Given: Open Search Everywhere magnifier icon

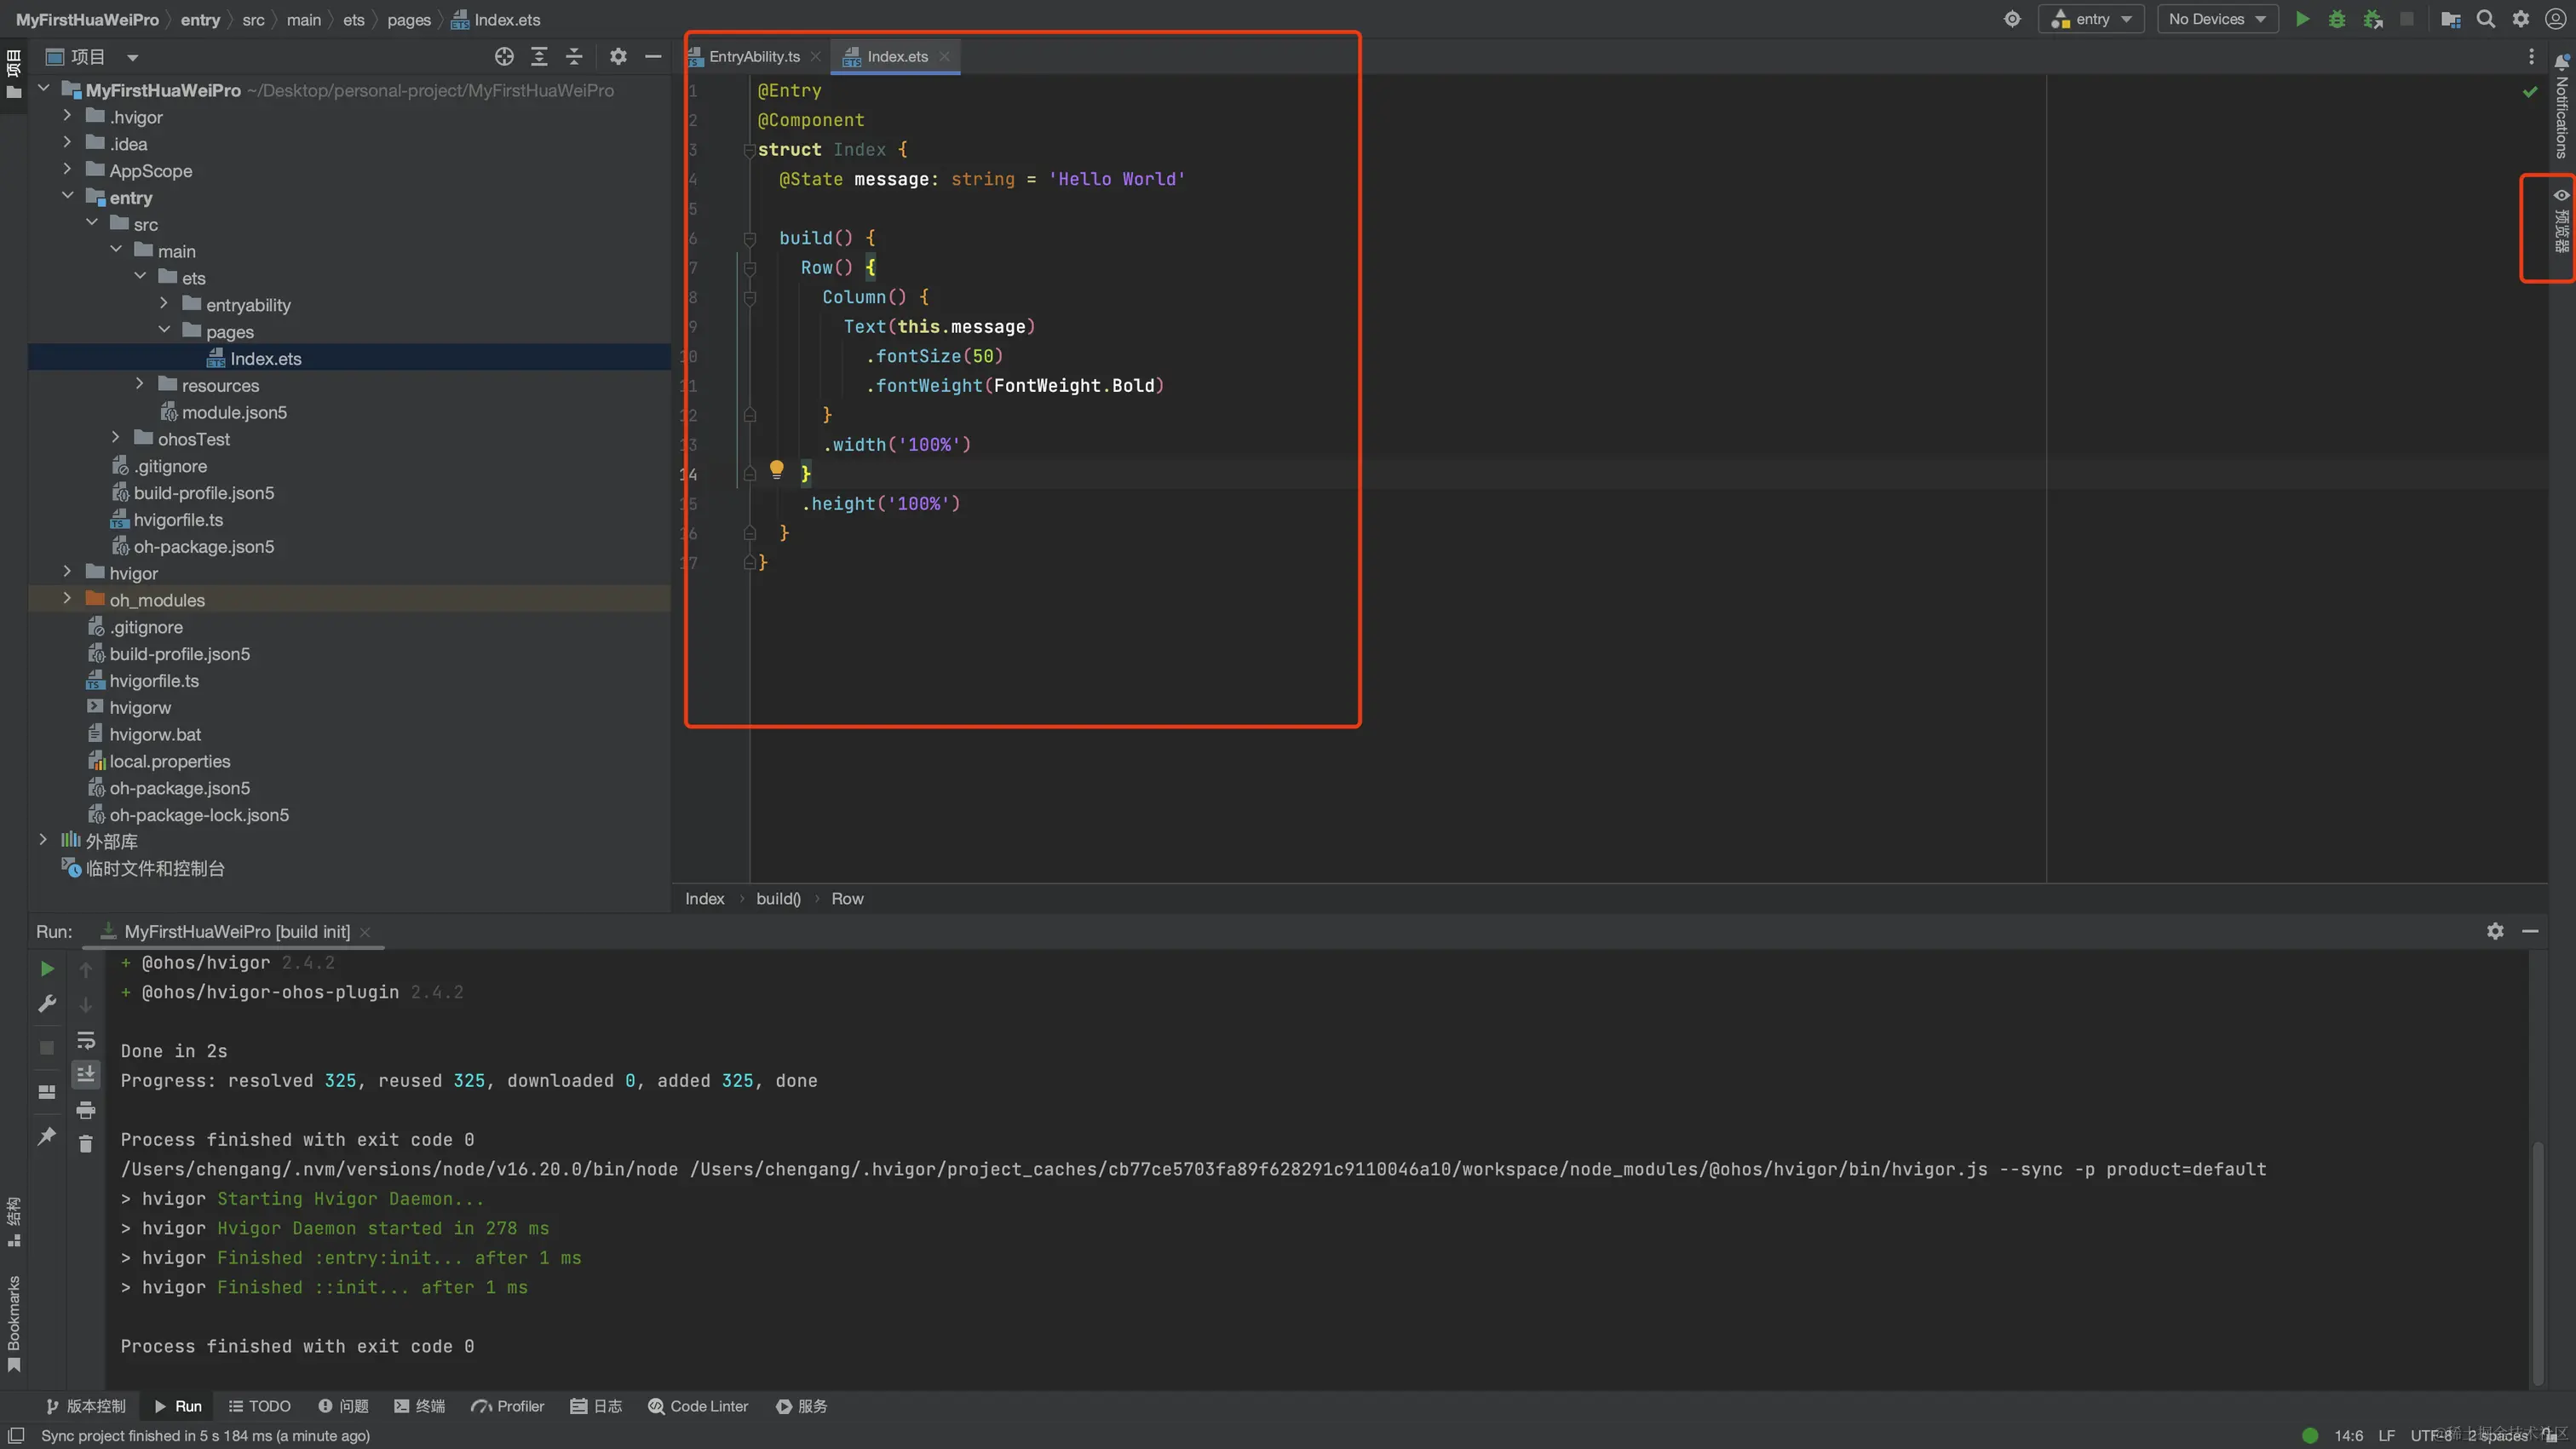Looking at the screenshot, I should coord(2486,19).
